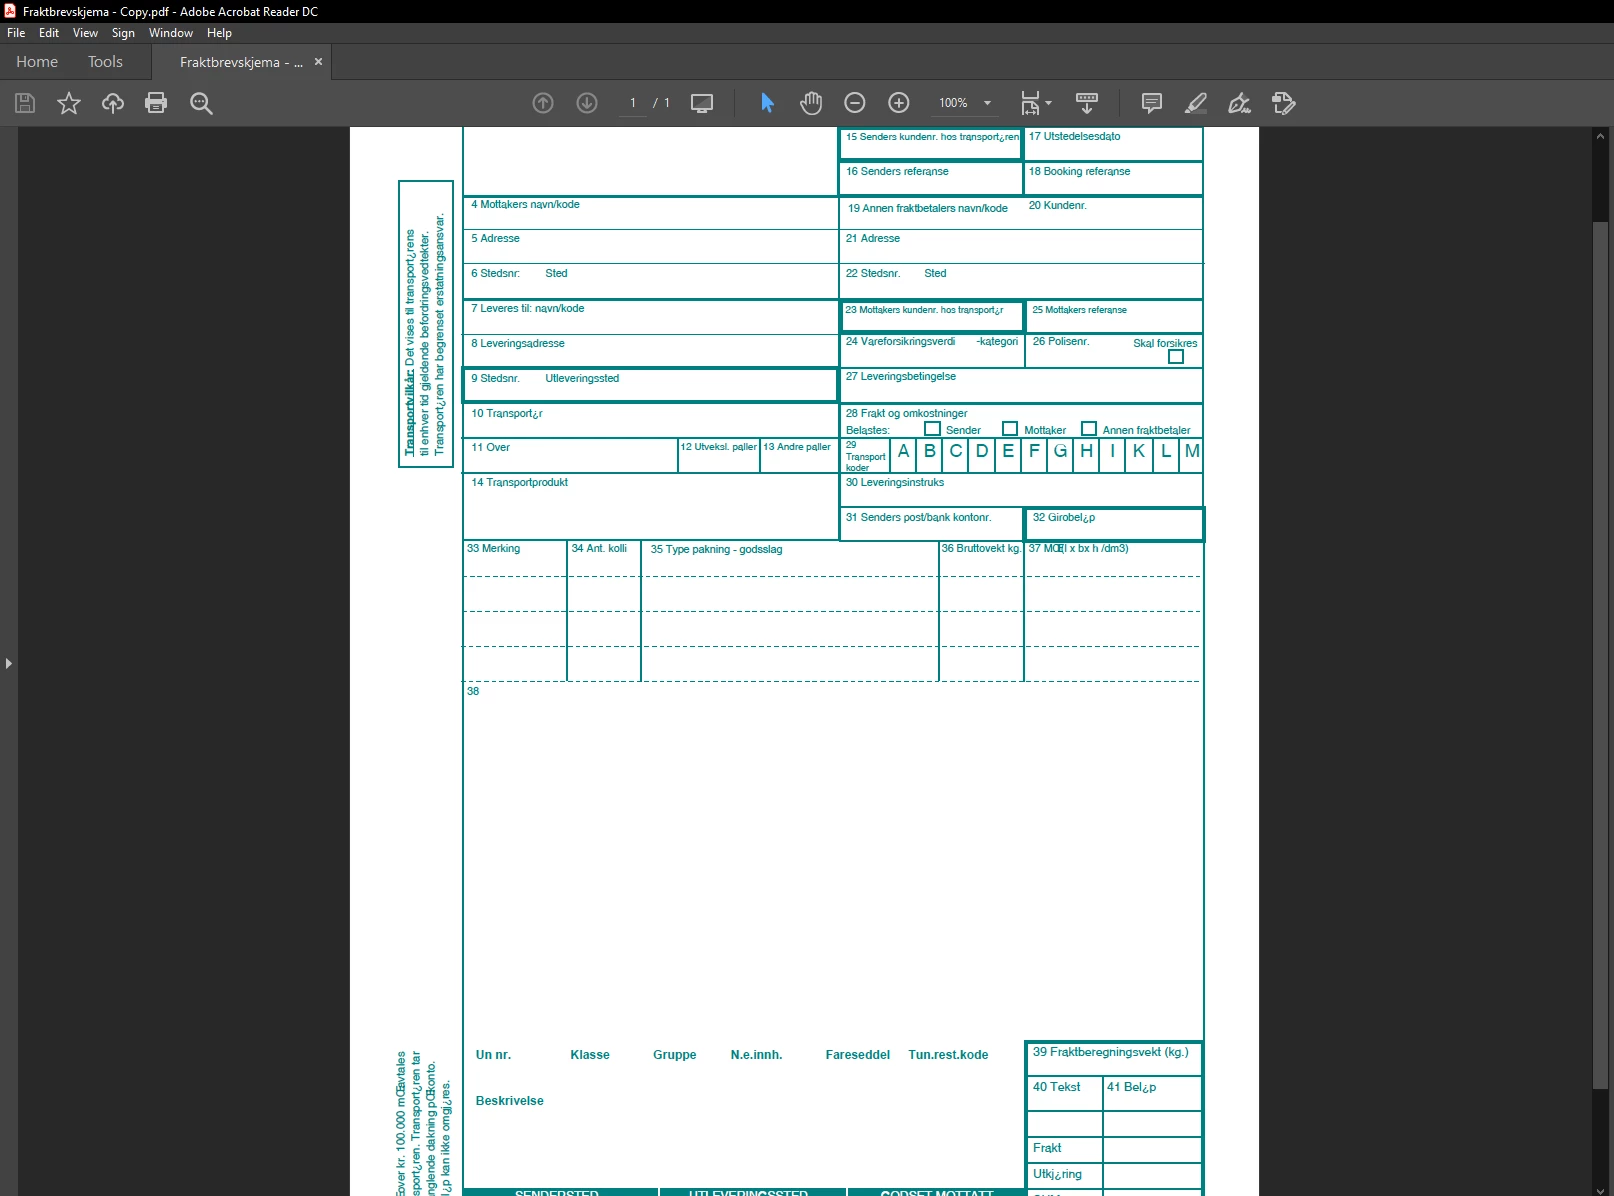1614x1196 pixels.
Task: Select the Highlight text pen tool
Action: 1196,103
